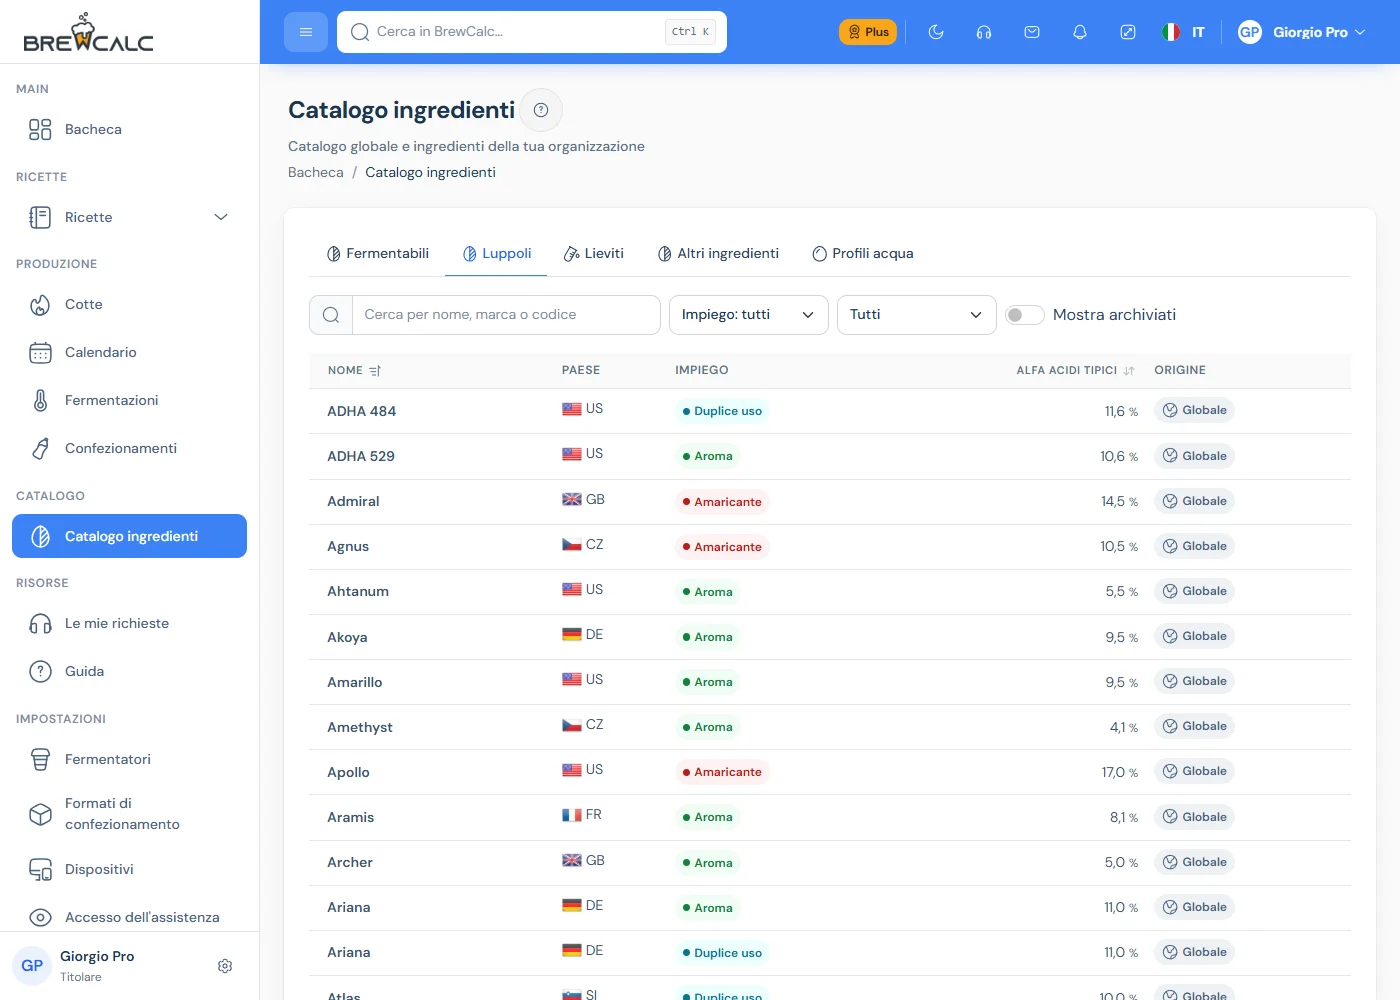1400x1000 pixels.
Task: Open the mail envelope icon
Action: 1032,32
